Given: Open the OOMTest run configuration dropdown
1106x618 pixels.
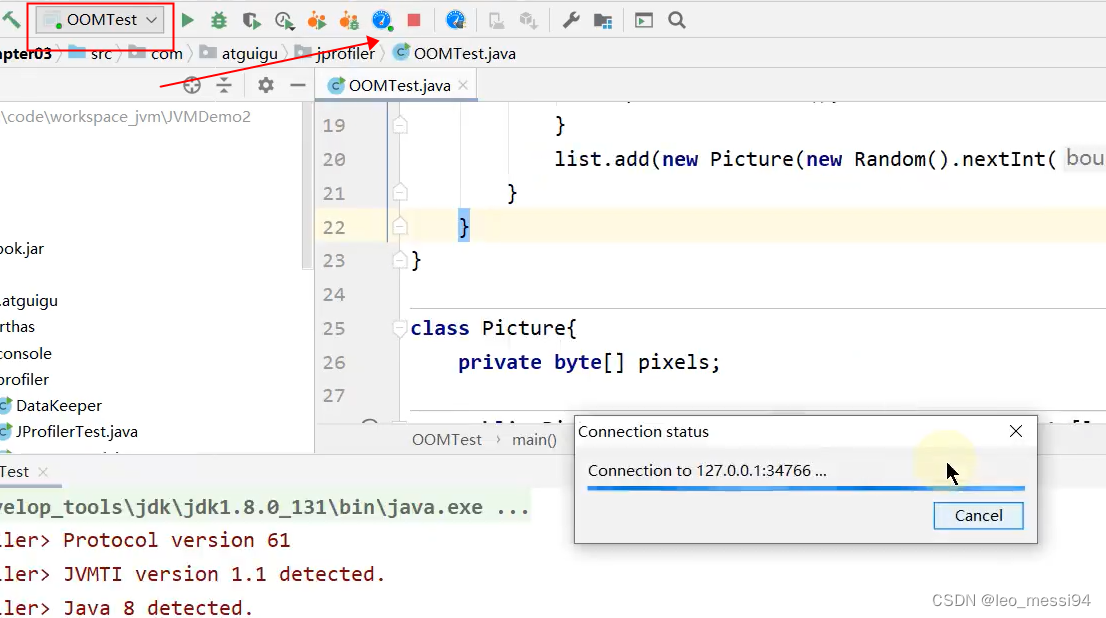Looking at the screenshot, I should point(100,20).
